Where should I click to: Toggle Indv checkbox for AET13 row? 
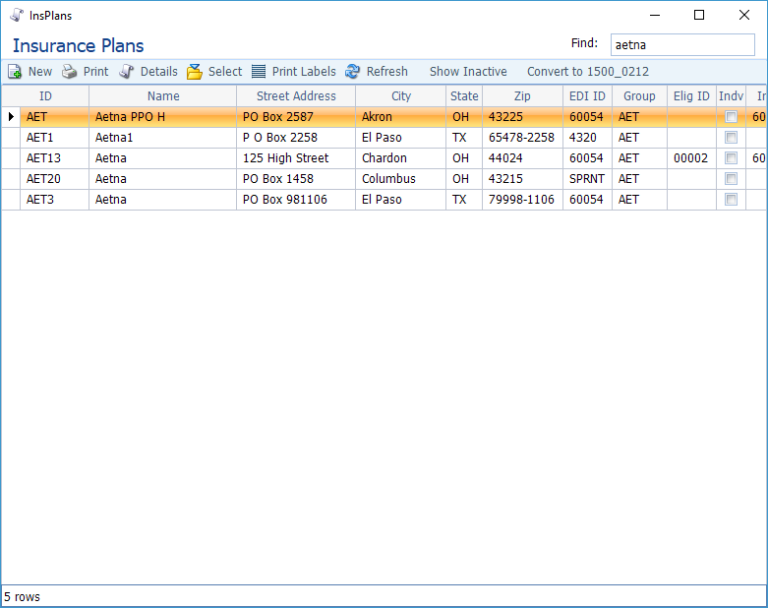731,158
